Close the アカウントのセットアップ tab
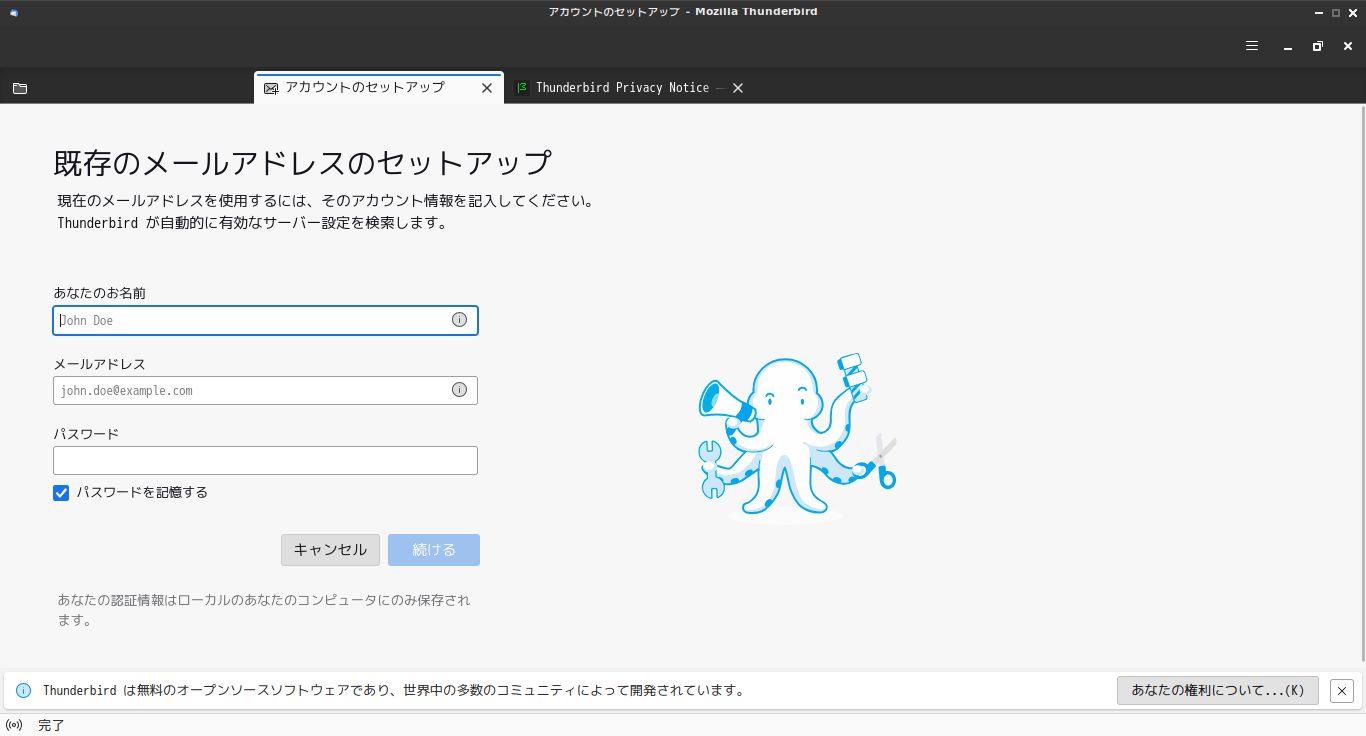The height and width of the screenshot is (736, 1366). coord(487,88)
